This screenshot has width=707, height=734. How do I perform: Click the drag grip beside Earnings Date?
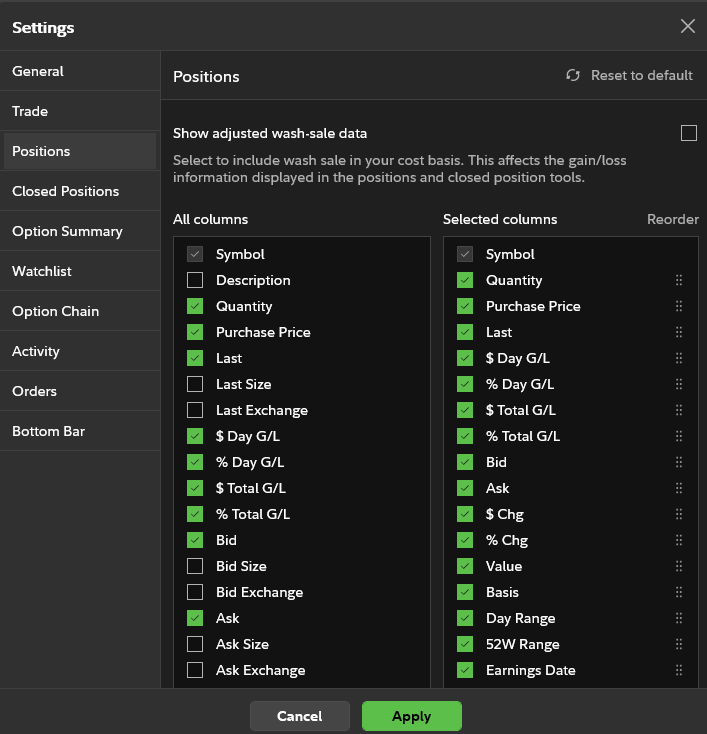click(x=679, y=671)
